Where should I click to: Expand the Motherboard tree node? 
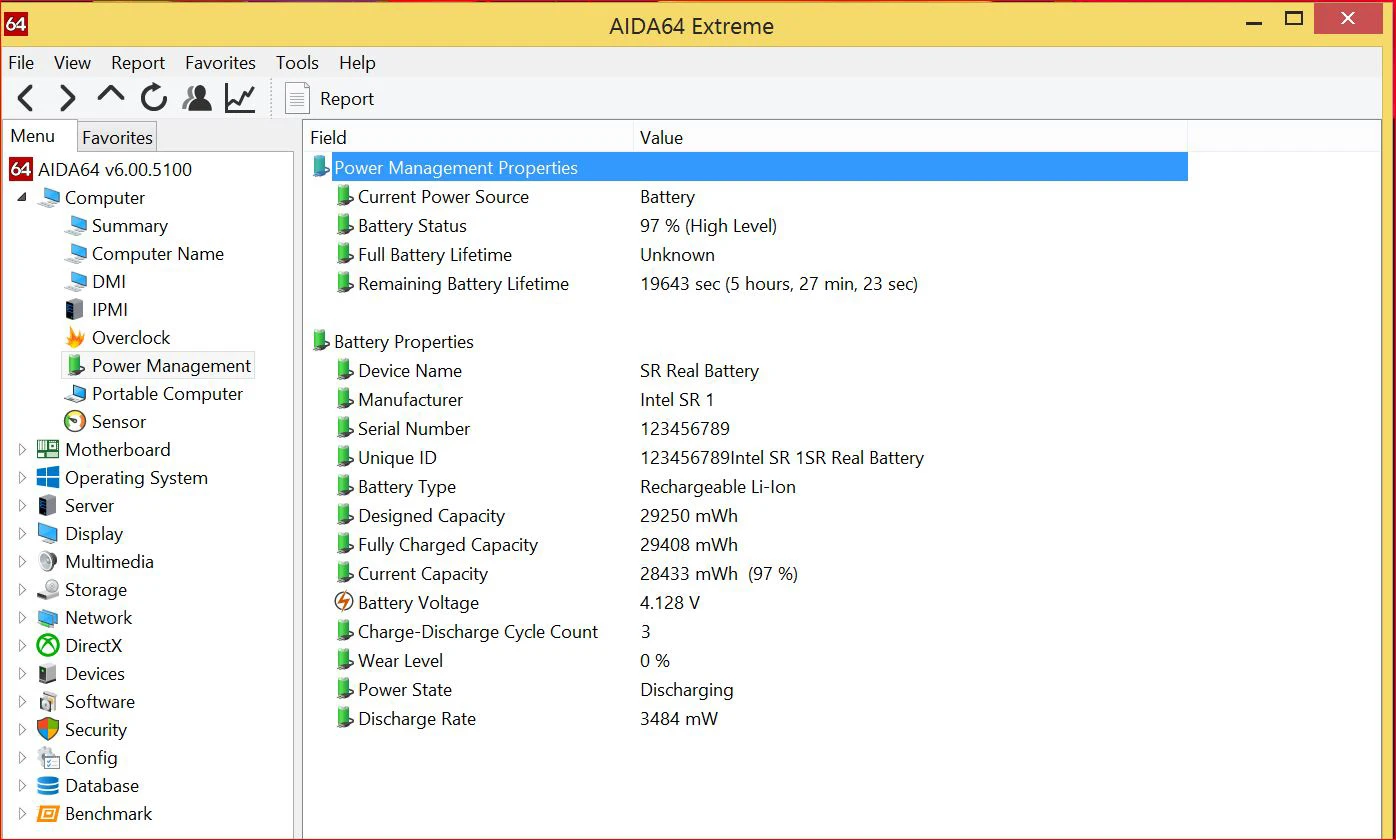pyautogui.click(x=22, y=450)
